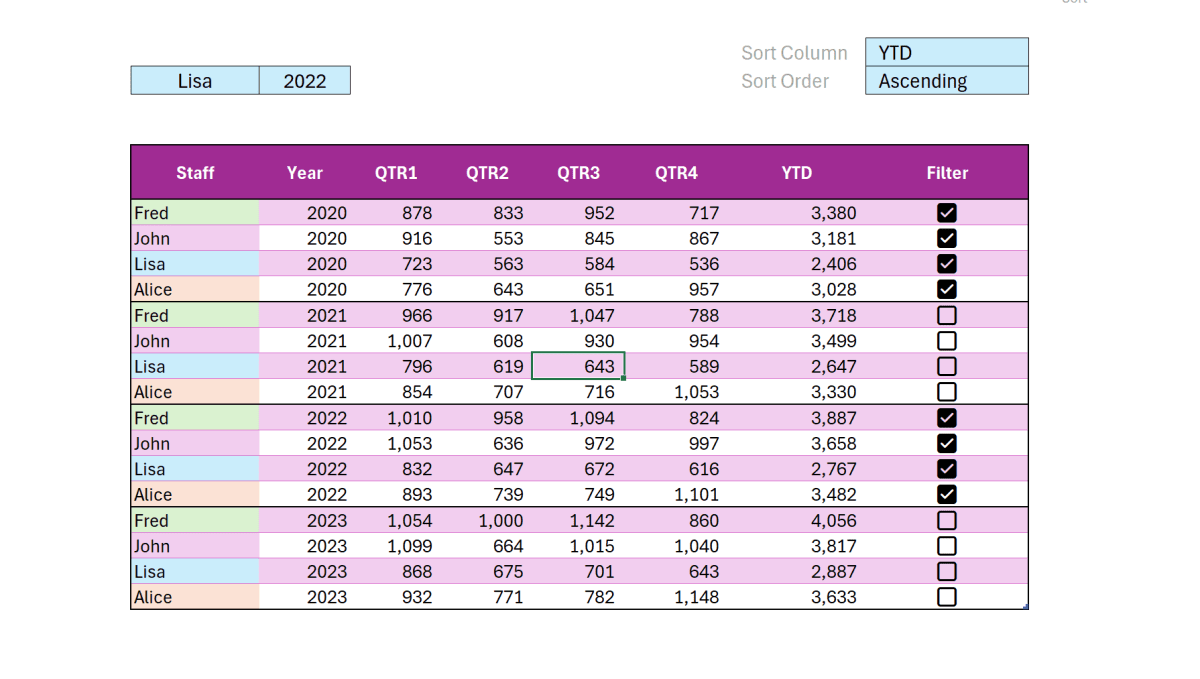Select the QTR4 cell with value 1,148
Screen dimensions: 1200x679
(x=676, y=597)
